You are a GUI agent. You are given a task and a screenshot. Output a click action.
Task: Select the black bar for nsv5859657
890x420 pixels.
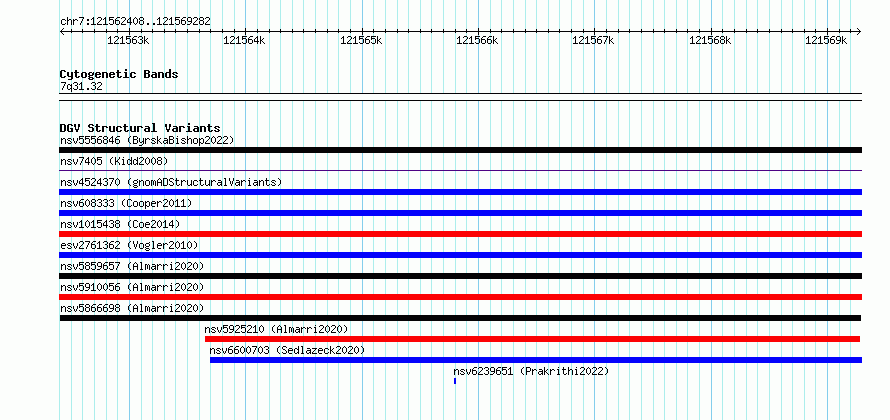click(460, 276)
